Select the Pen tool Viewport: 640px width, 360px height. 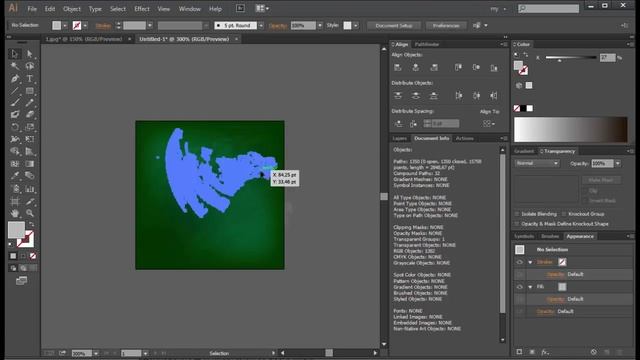point(15,78)
